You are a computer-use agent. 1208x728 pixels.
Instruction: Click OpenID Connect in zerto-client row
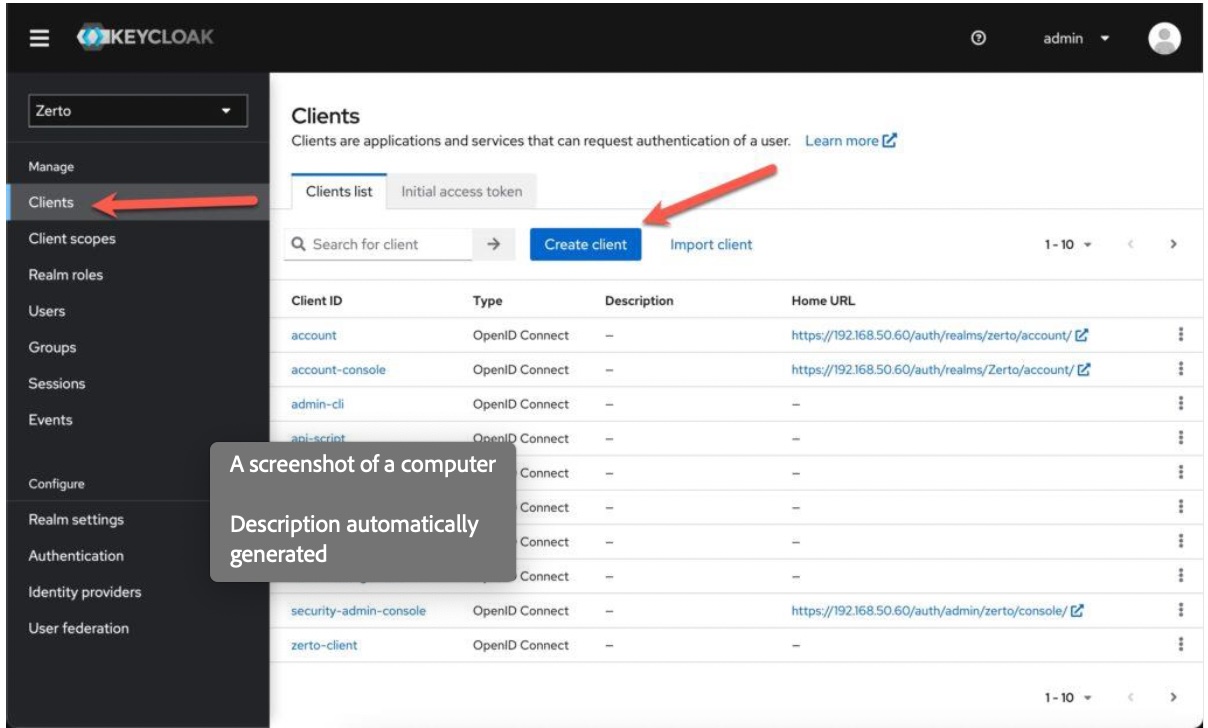(x=521, y=645)
